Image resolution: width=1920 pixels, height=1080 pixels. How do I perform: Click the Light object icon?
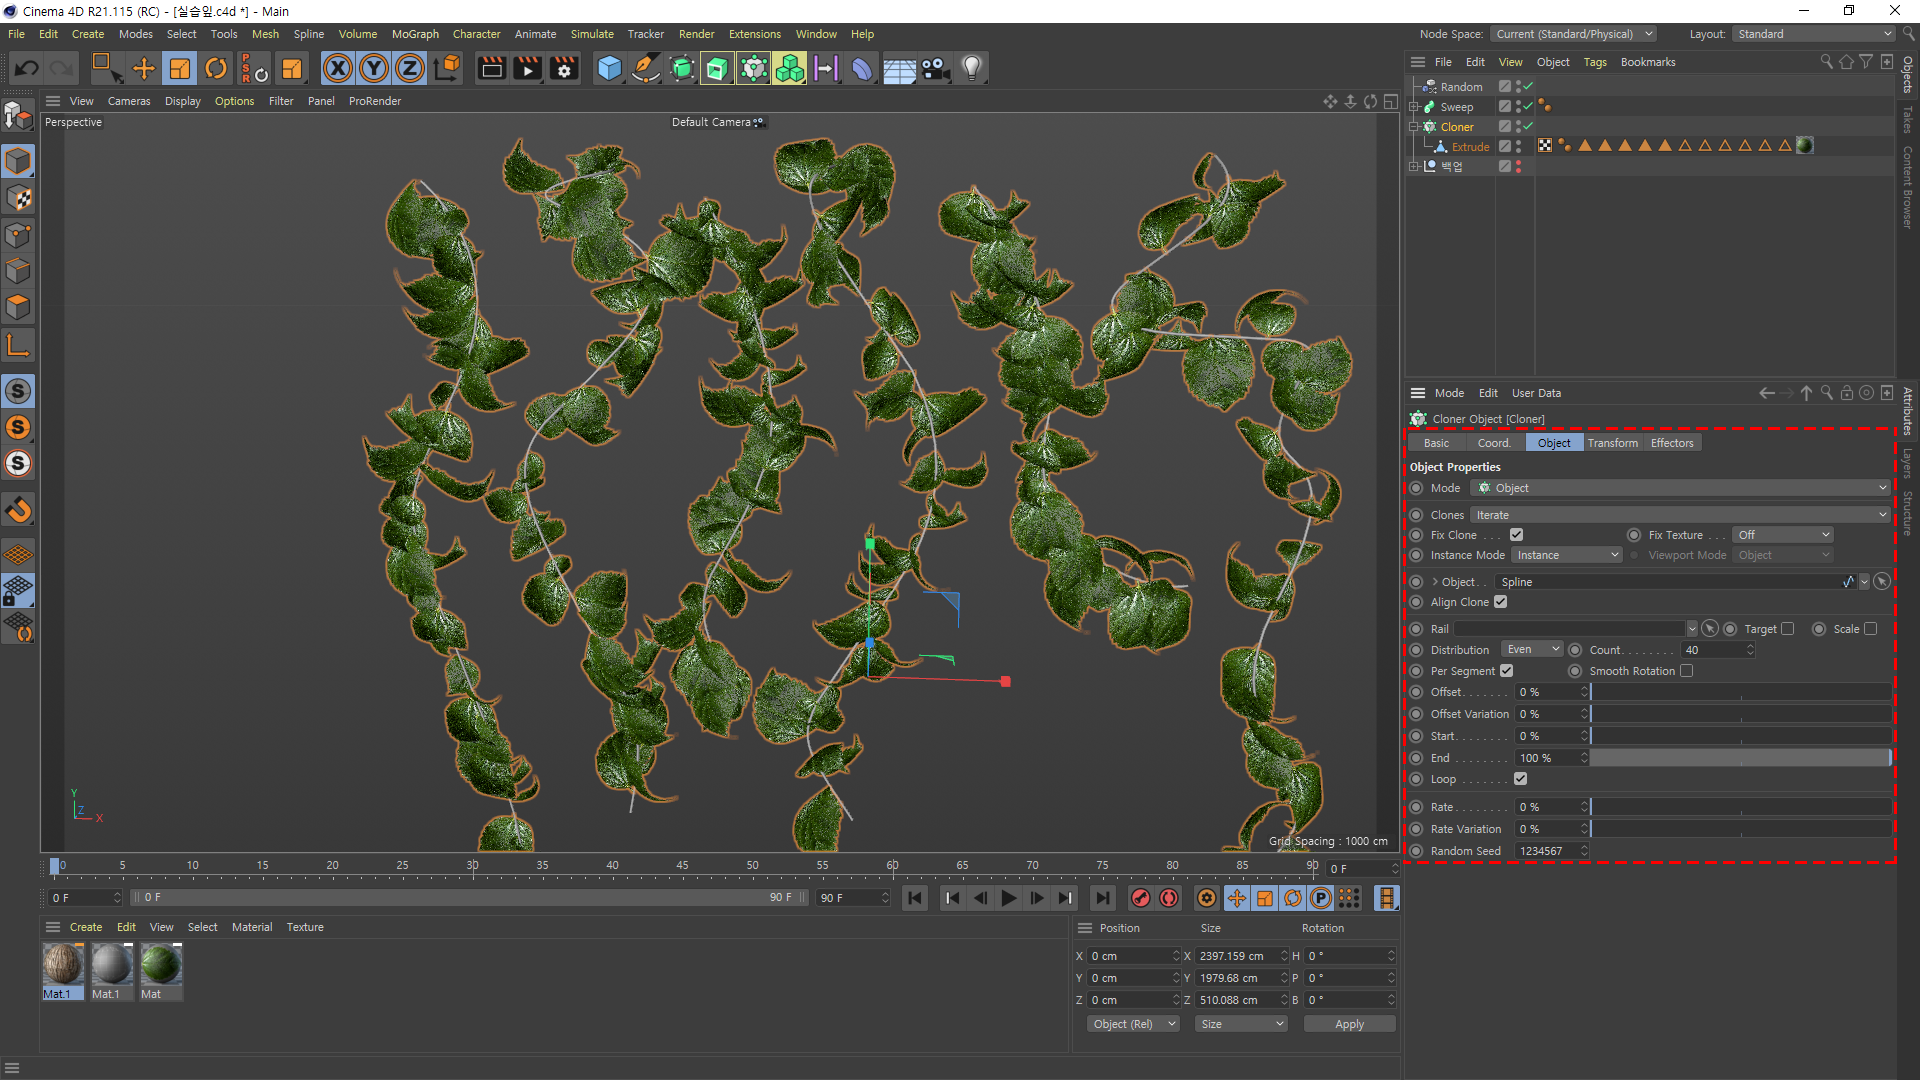point(971,68)
